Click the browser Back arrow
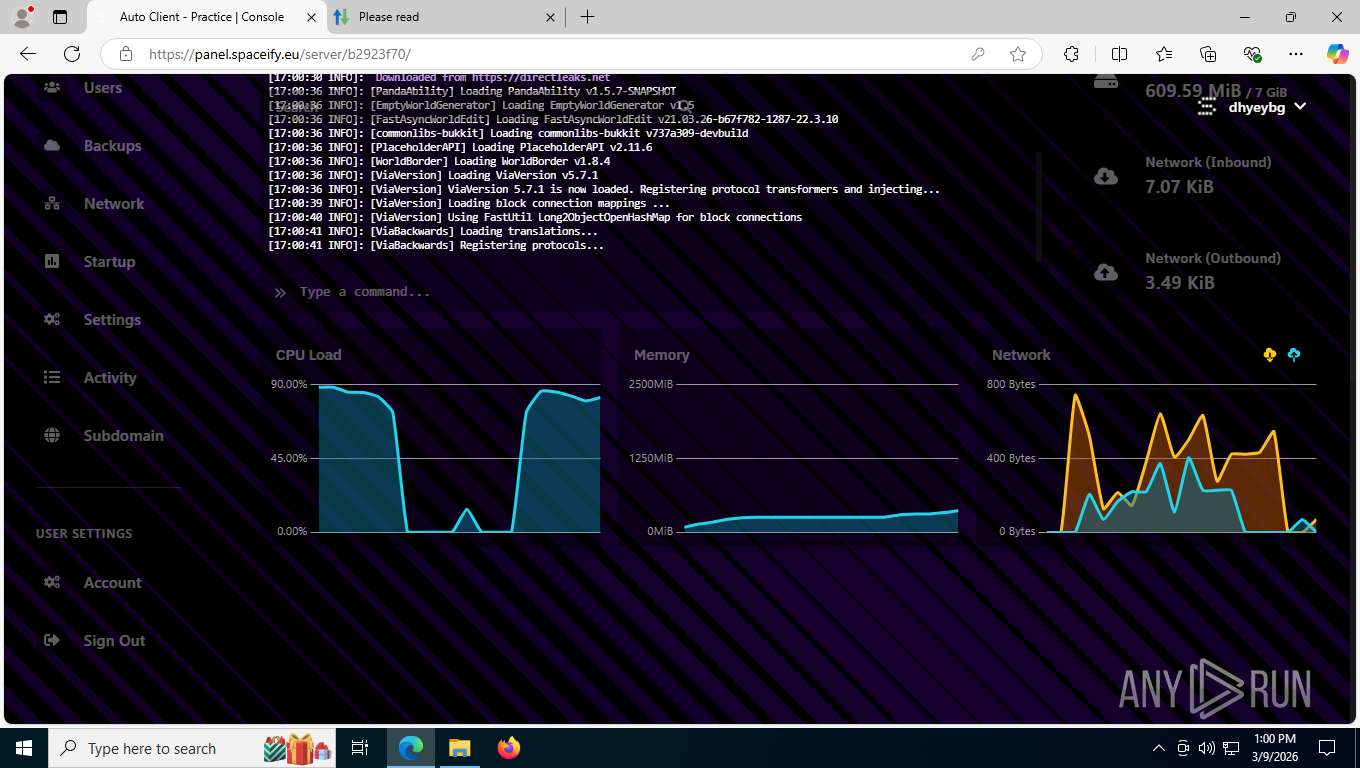 28,54
